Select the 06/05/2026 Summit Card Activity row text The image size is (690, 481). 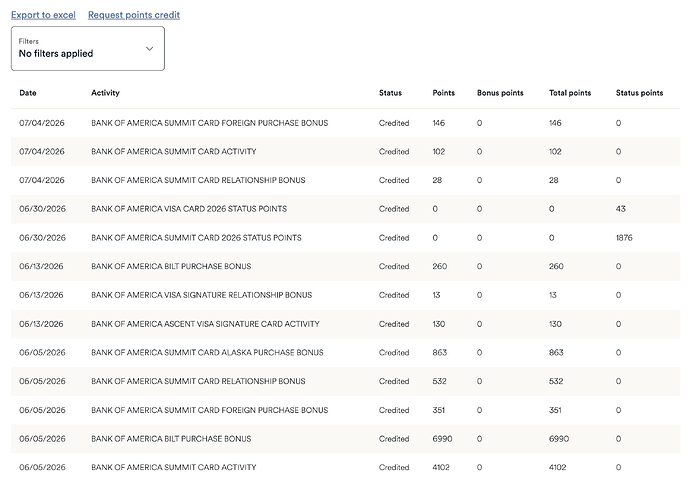coord(173,468)
